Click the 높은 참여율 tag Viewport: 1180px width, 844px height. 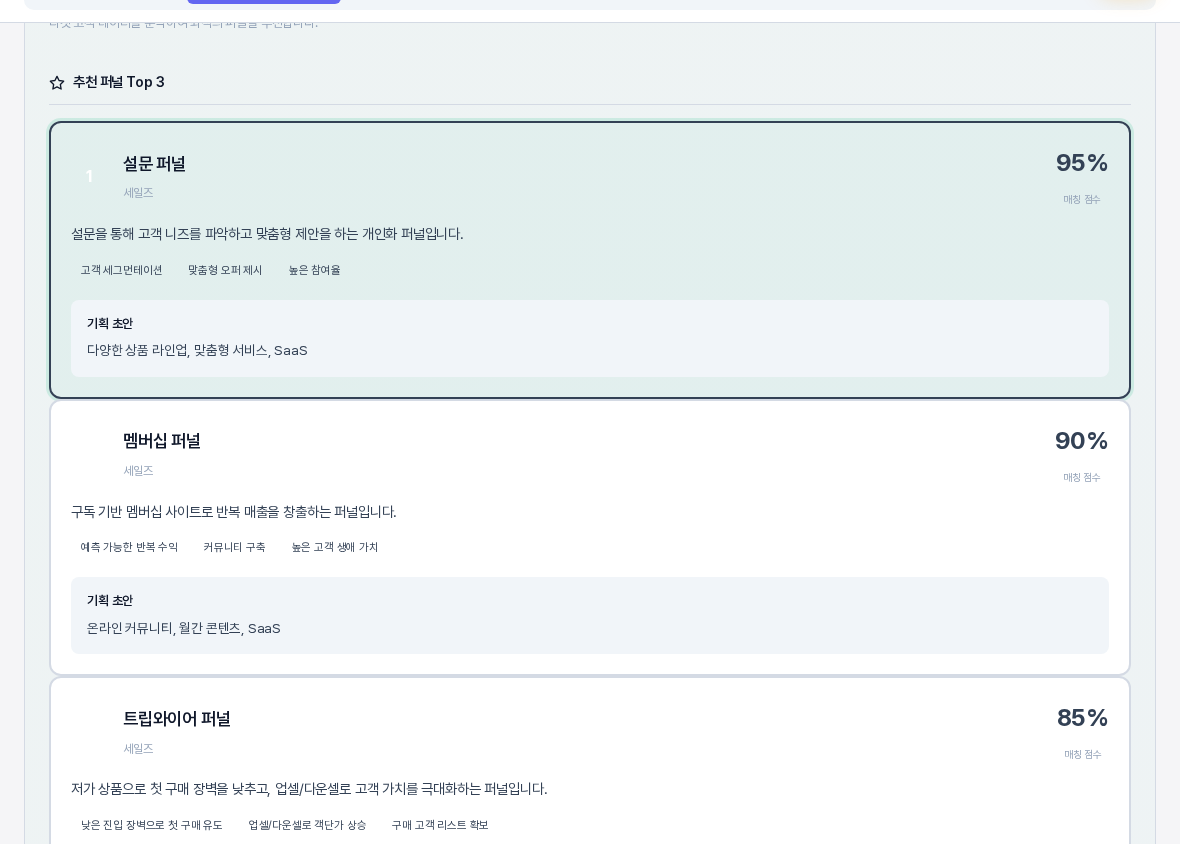(x=315, y=270)
